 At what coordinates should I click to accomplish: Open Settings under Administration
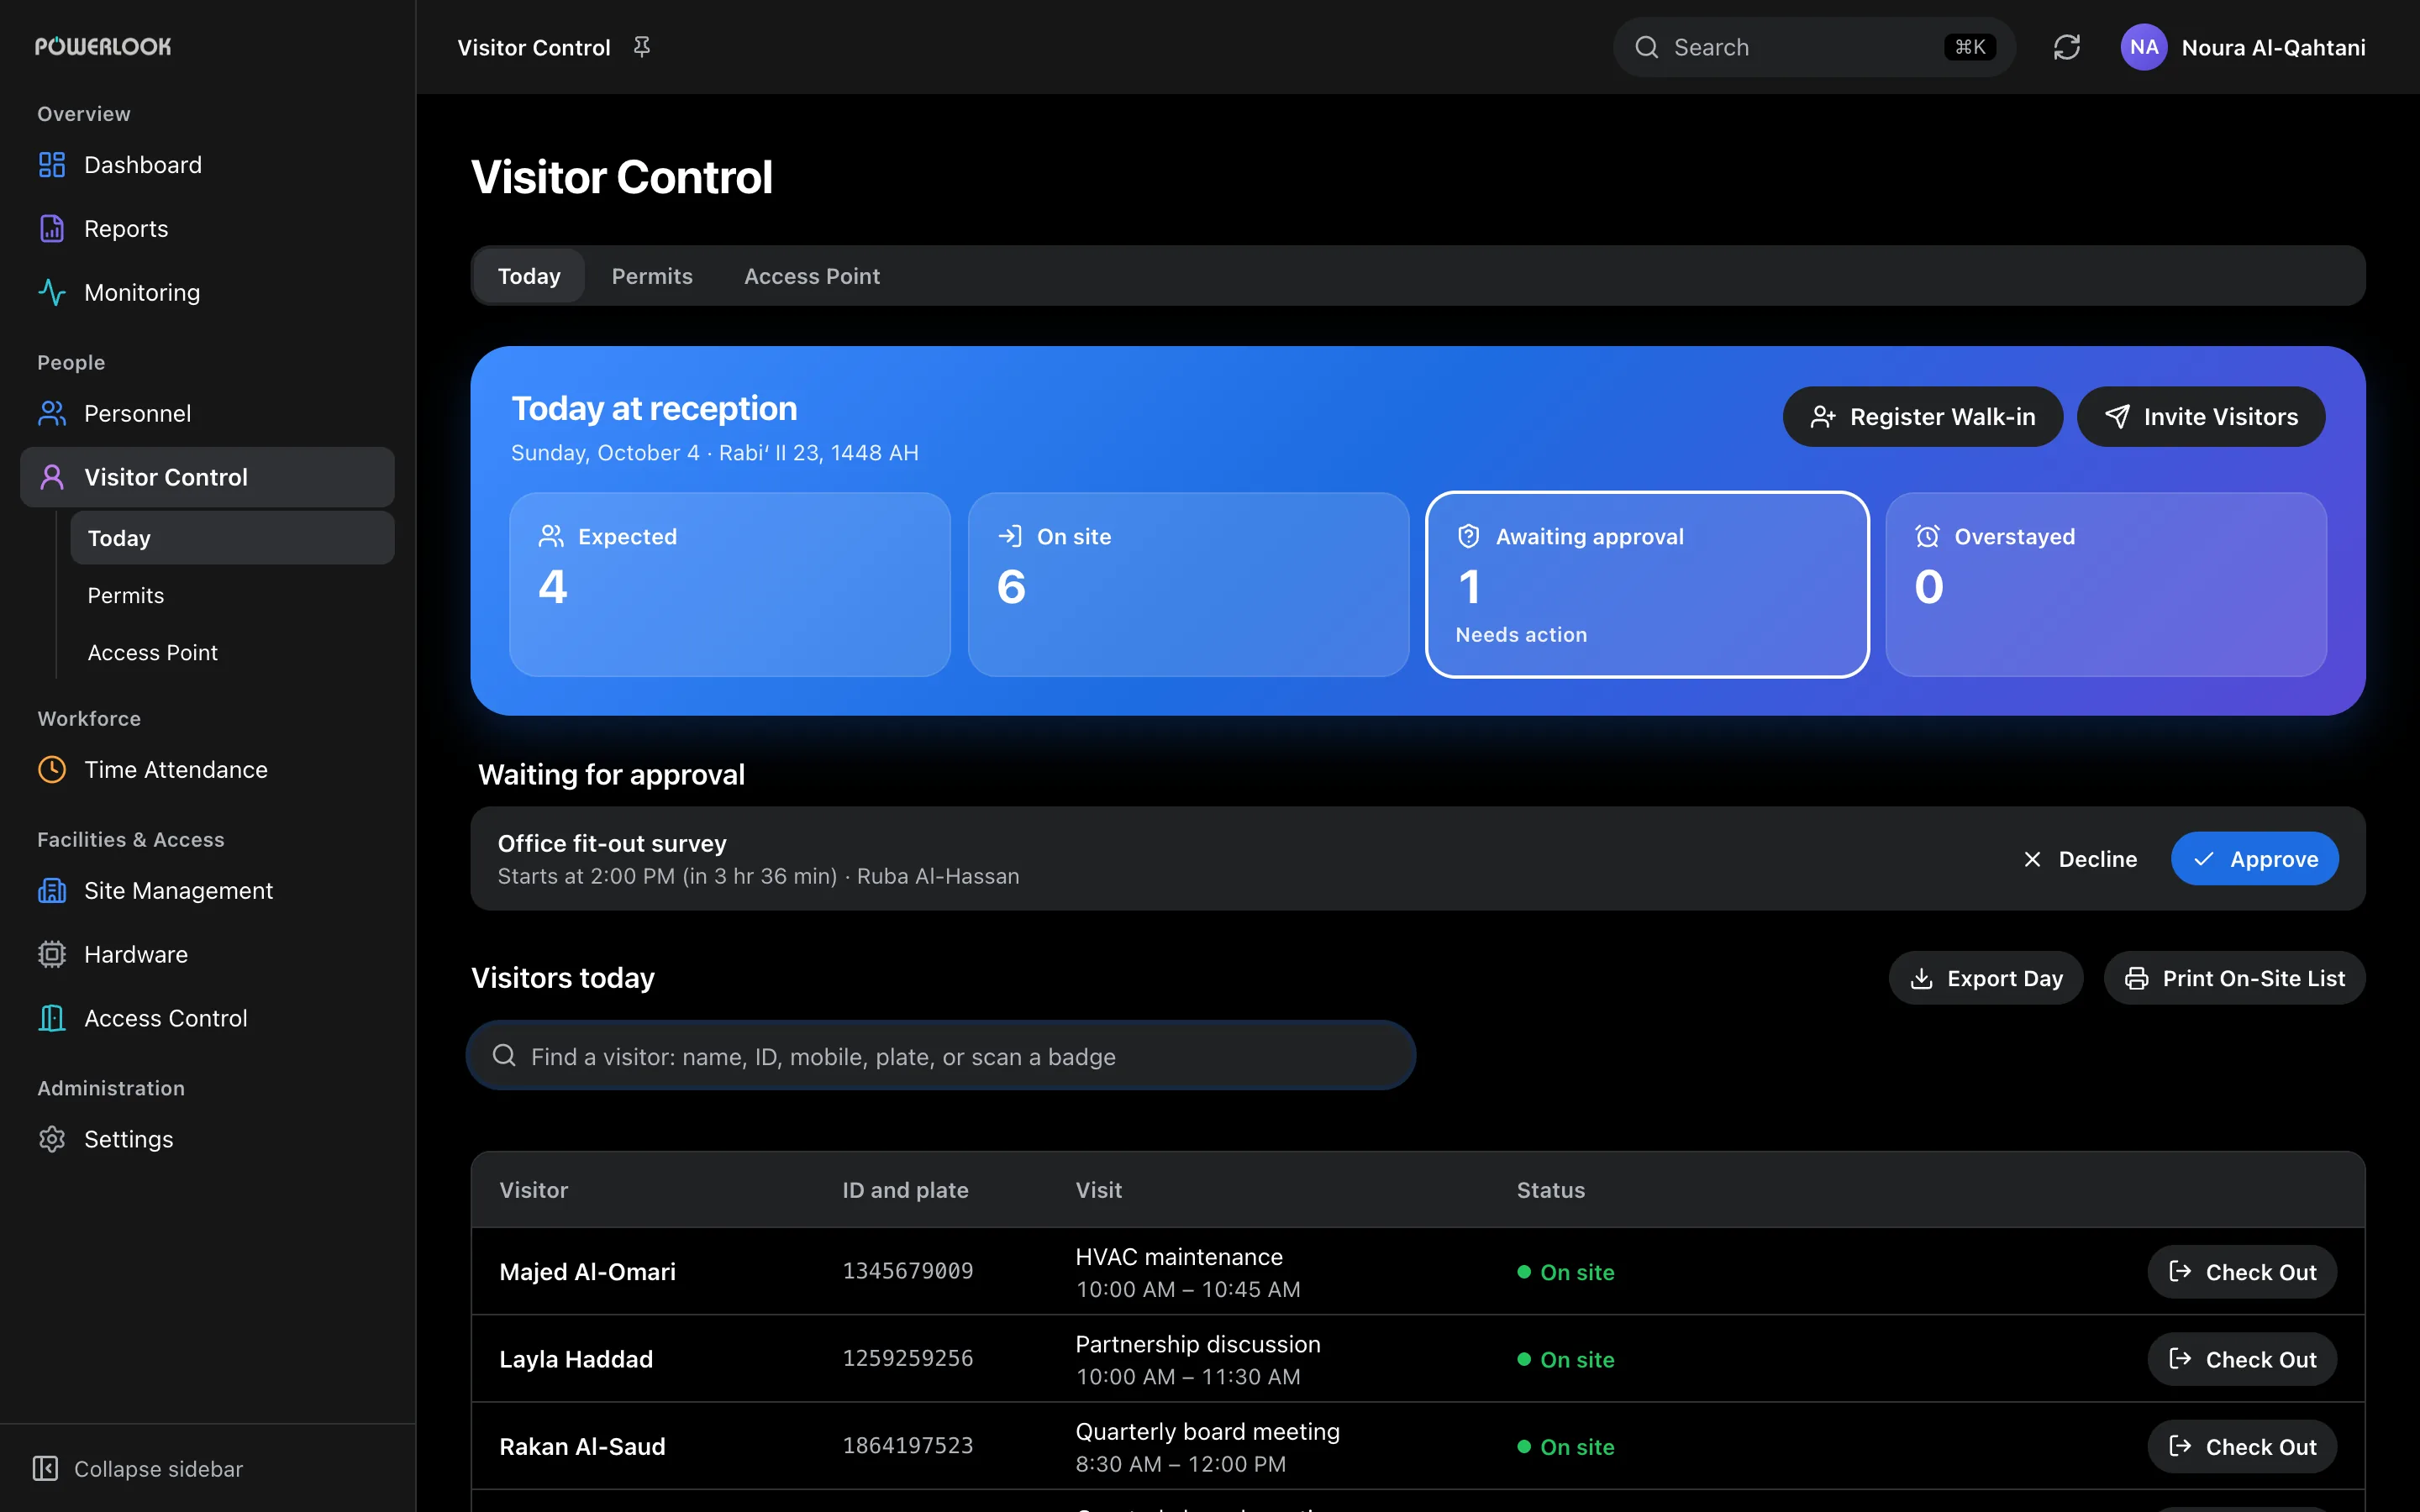pyautogui.click(x=207, y=1139)
